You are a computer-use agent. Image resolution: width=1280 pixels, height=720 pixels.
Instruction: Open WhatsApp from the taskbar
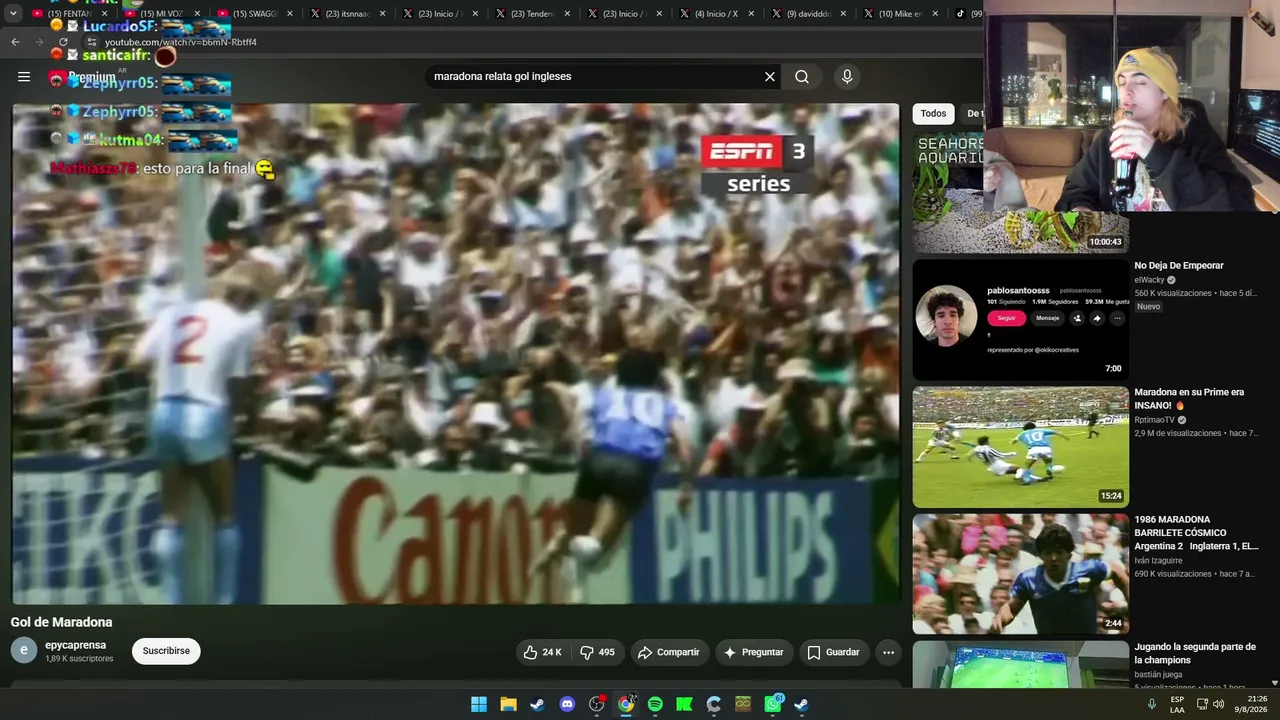[773, 704]
